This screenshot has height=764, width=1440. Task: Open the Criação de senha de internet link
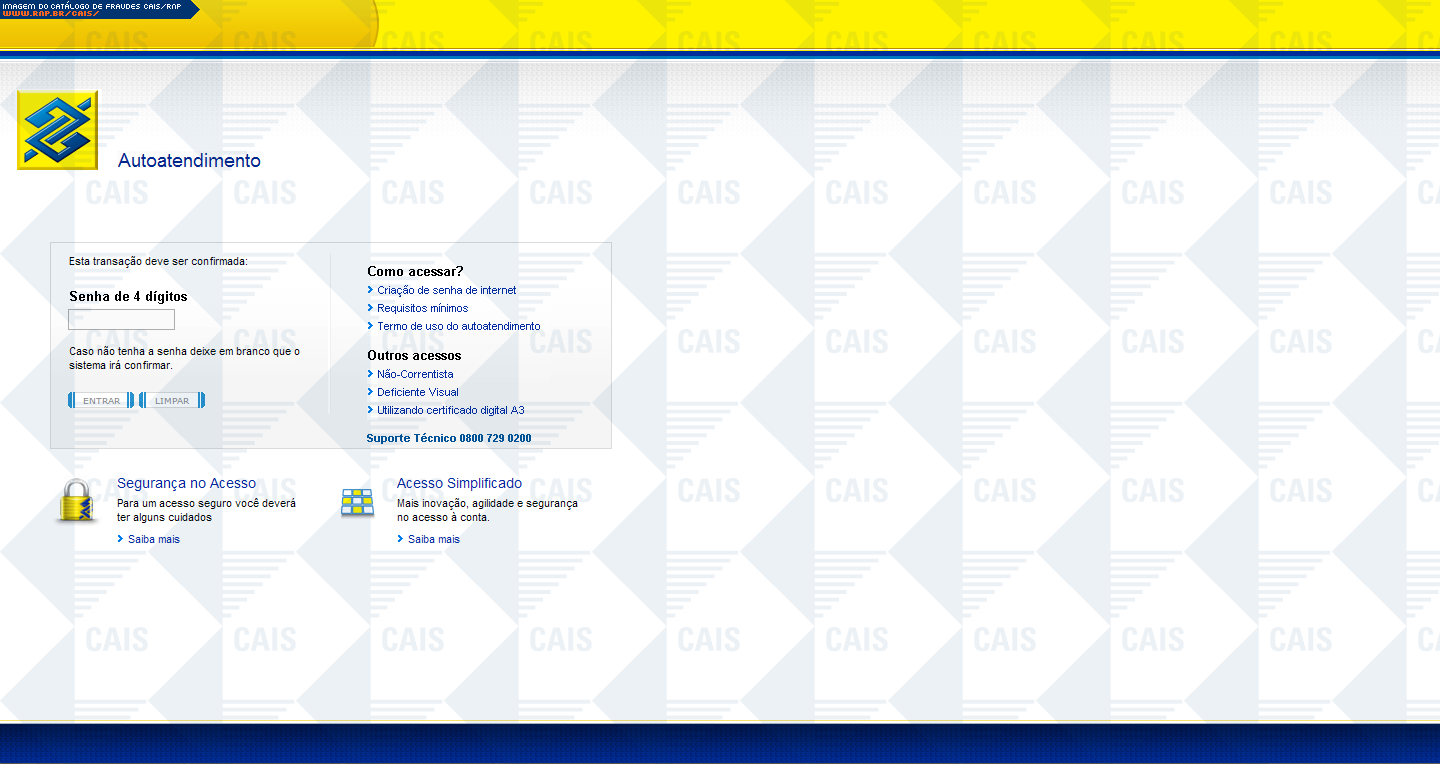click(x=446, y=290)
